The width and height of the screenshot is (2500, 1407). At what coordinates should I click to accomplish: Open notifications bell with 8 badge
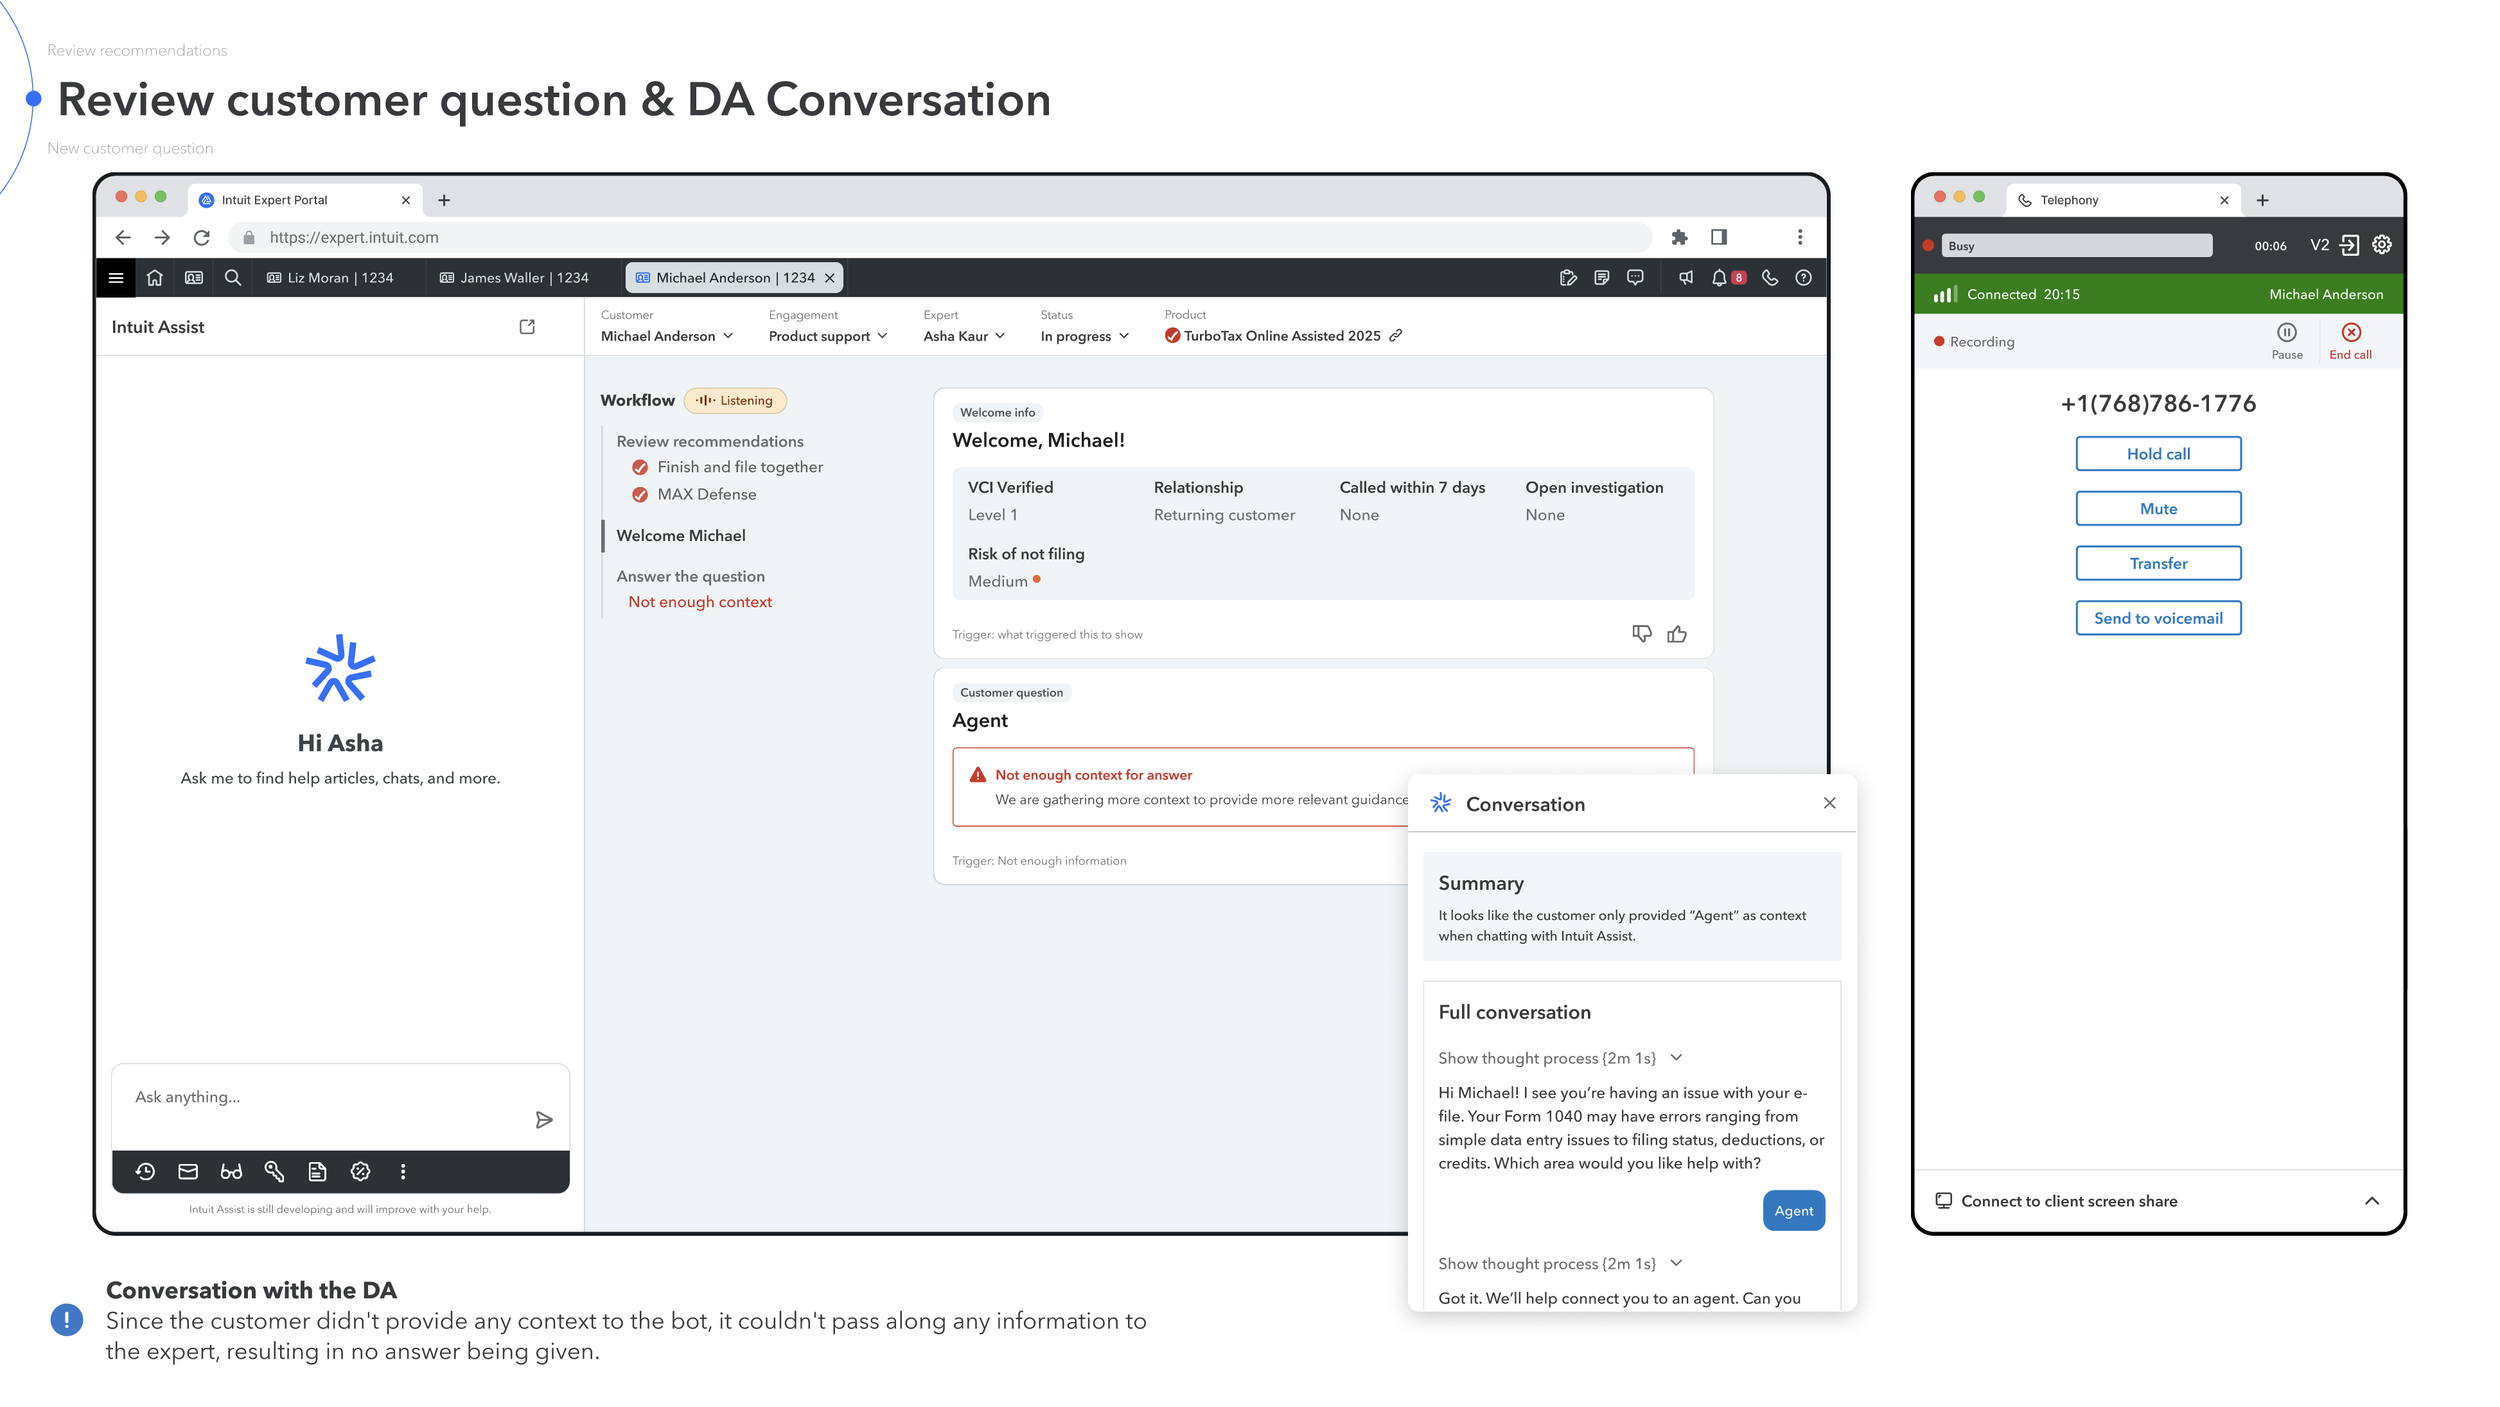coord(1728,278)
